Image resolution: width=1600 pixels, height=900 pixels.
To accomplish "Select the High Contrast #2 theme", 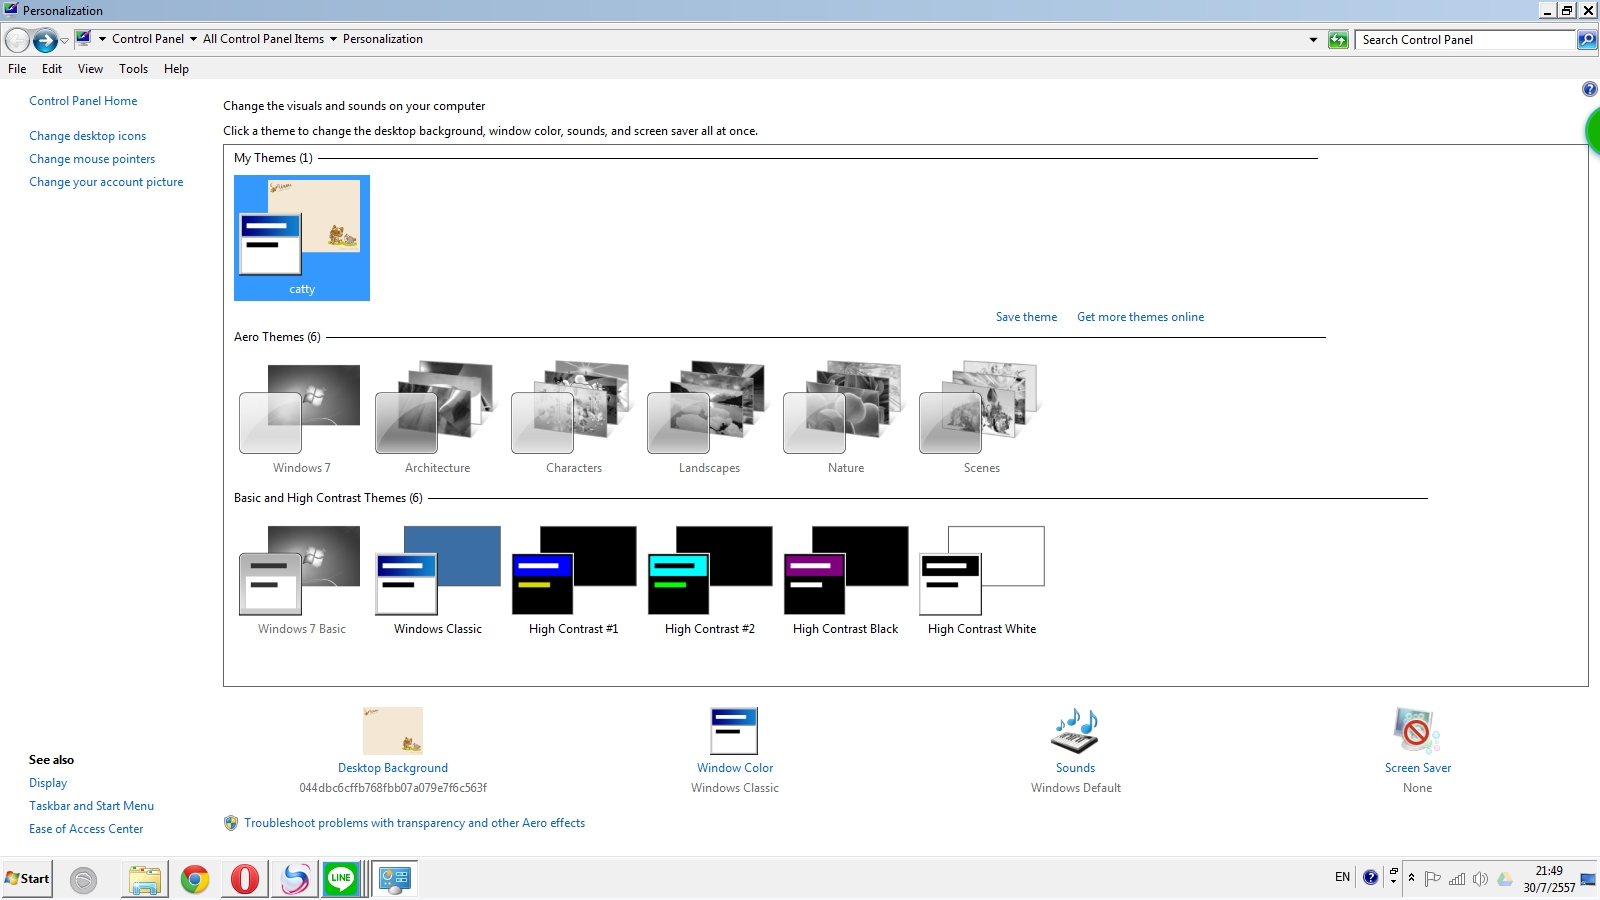I will click(710, 580).
